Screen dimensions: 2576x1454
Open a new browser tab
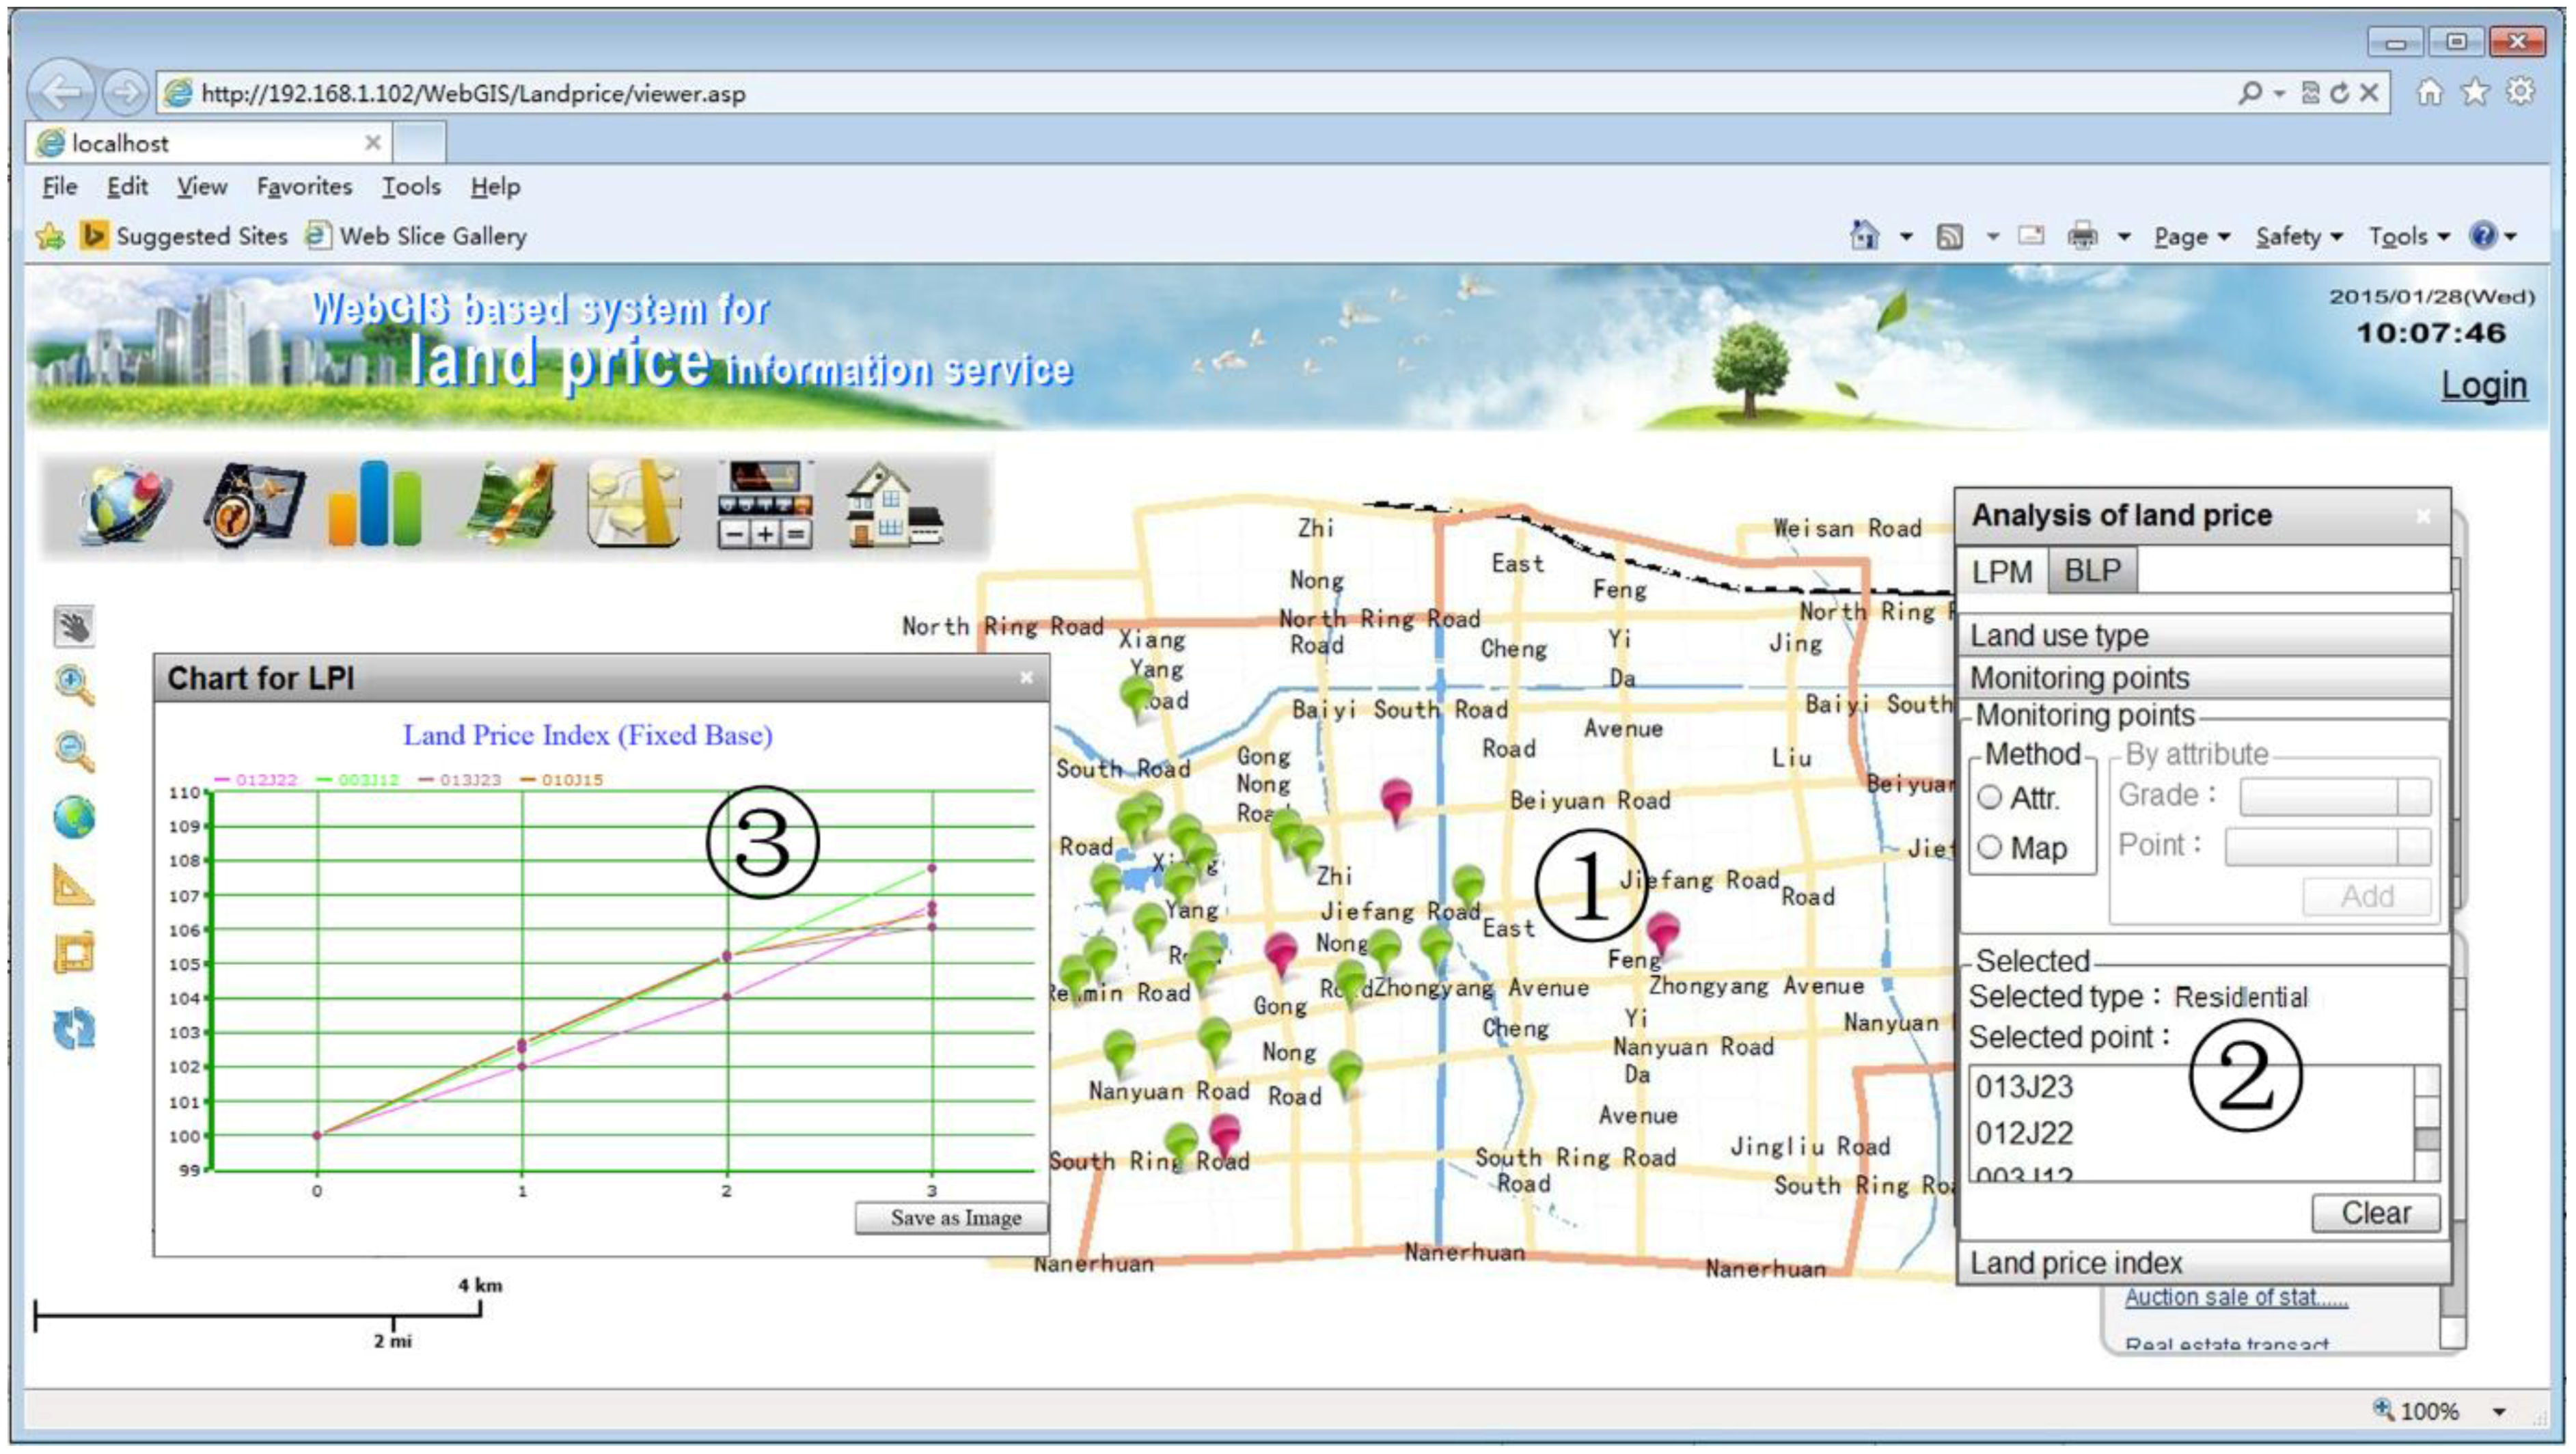coord(420,143)
